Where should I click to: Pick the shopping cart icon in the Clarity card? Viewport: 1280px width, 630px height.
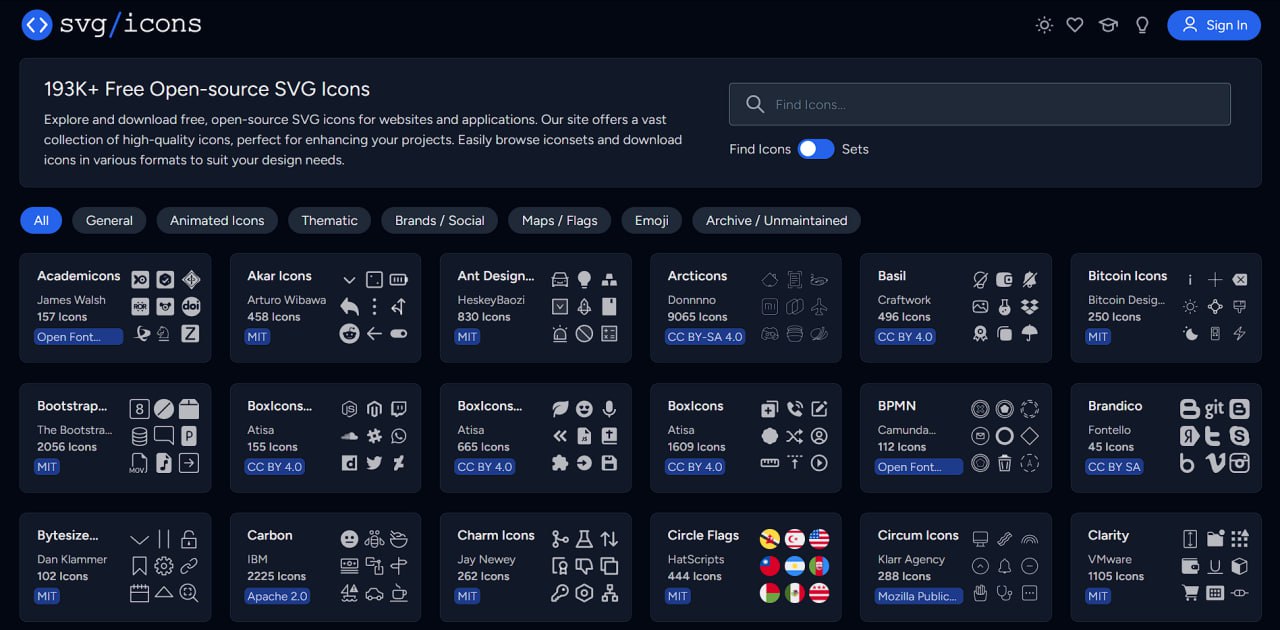point(1190,593)
